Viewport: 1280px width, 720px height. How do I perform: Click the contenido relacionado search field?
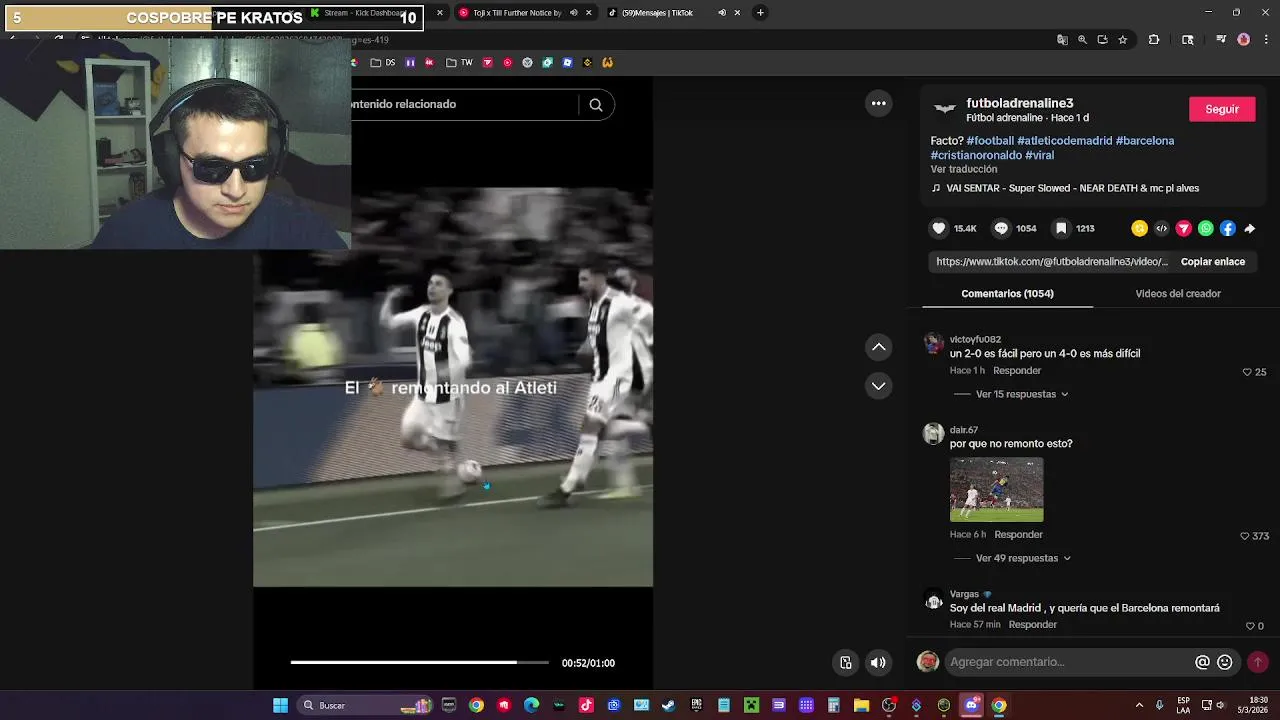point(464,104)
